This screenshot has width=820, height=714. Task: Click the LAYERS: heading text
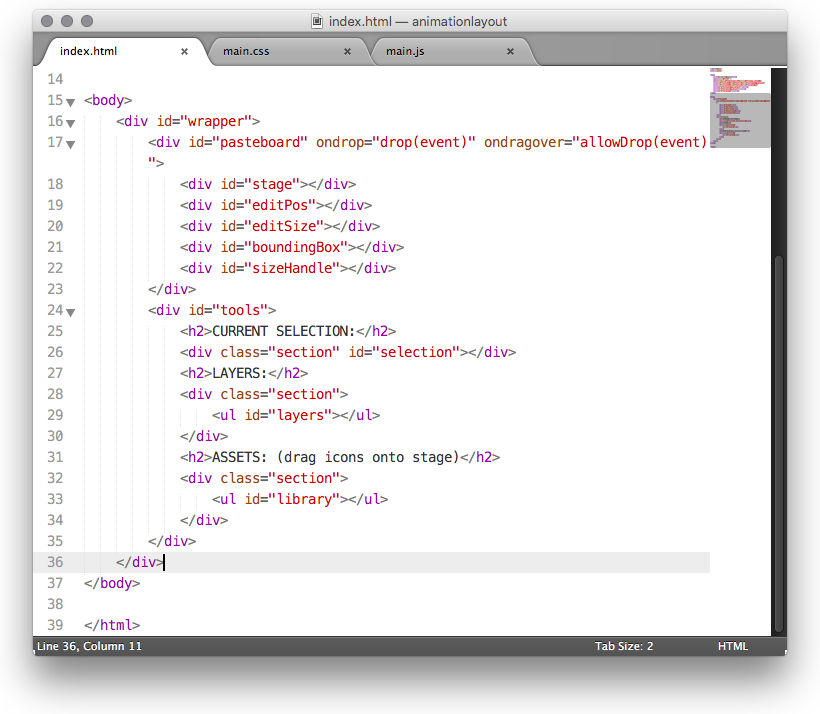(x=240, y=373)
